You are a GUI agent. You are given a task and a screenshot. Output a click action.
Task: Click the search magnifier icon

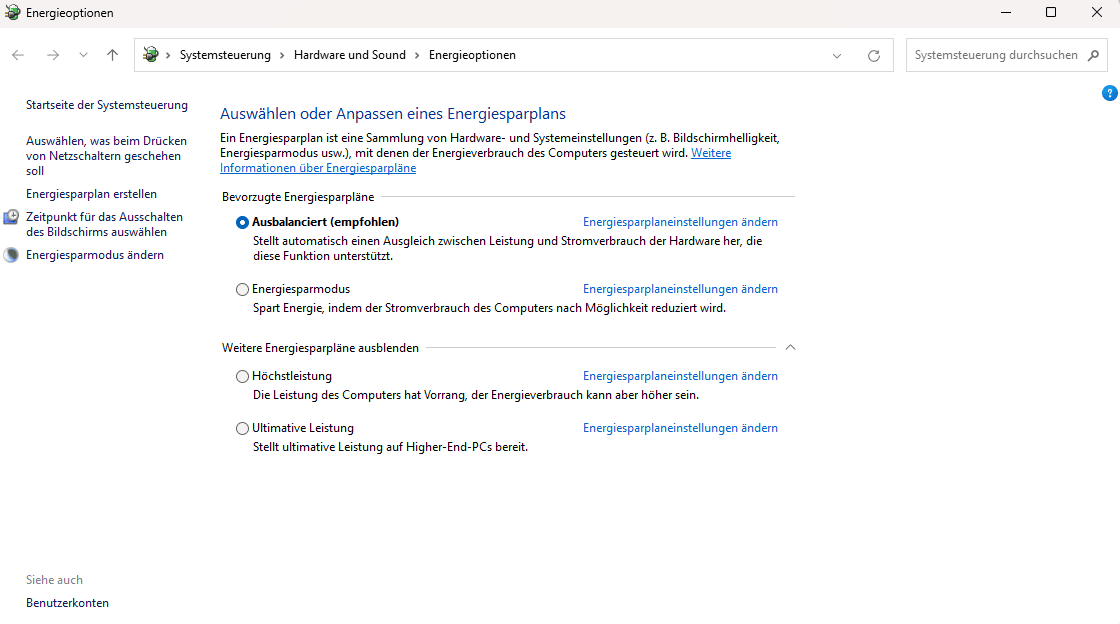coord(1093,55)
